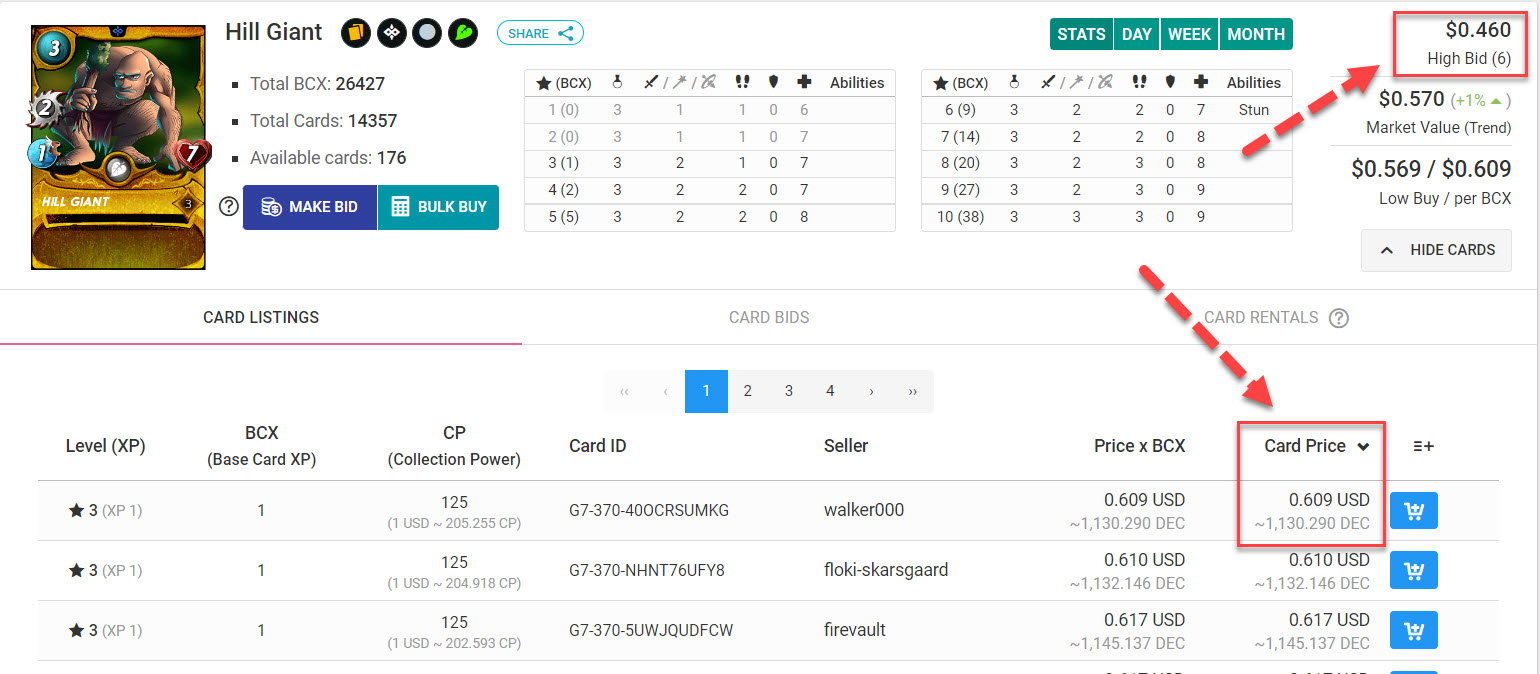This screenshot has width=1540, height=674.
Task: Switch to the CARD BIDS tab
Action: (x=769, y=317)
